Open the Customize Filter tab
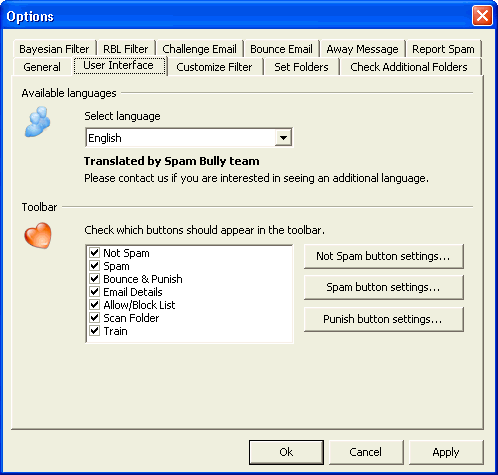This screenshot has height=475, width=498. (214, 67)
